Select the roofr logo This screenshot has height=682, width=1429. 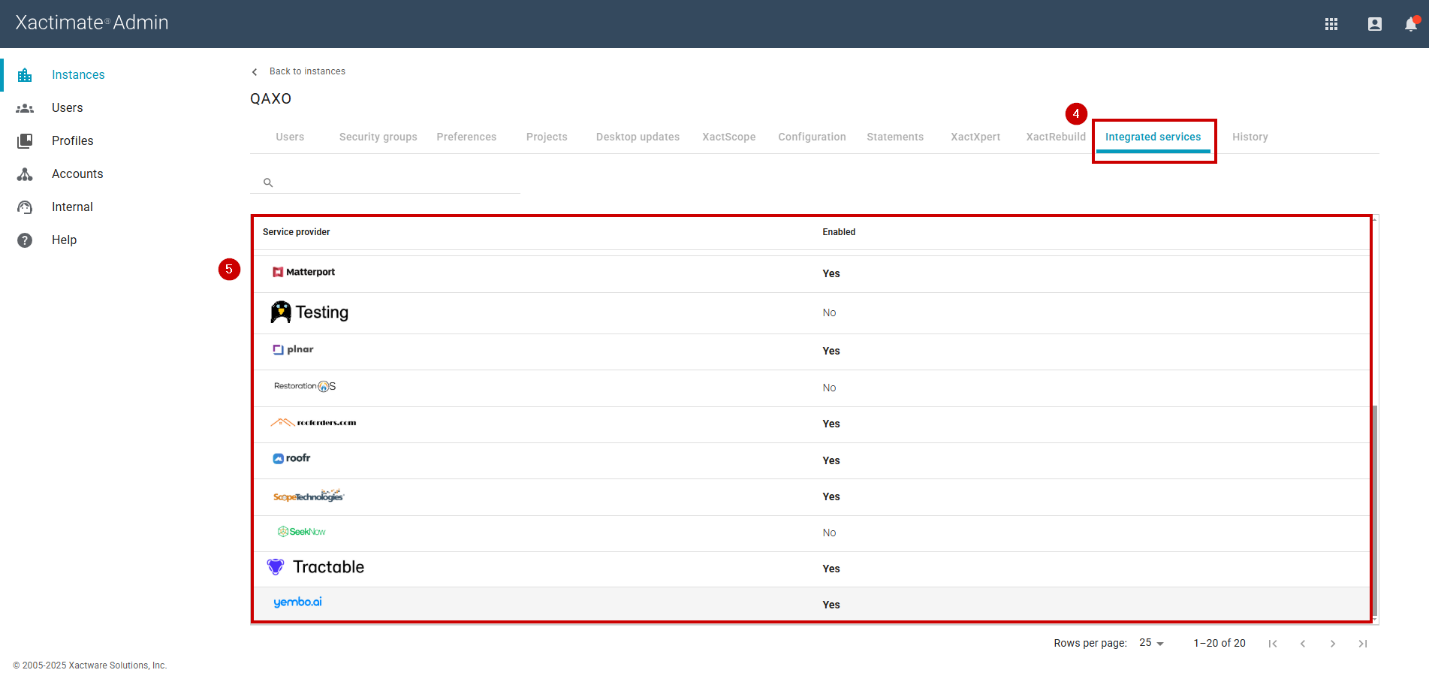pyautogui.click(x=291, y=459)
